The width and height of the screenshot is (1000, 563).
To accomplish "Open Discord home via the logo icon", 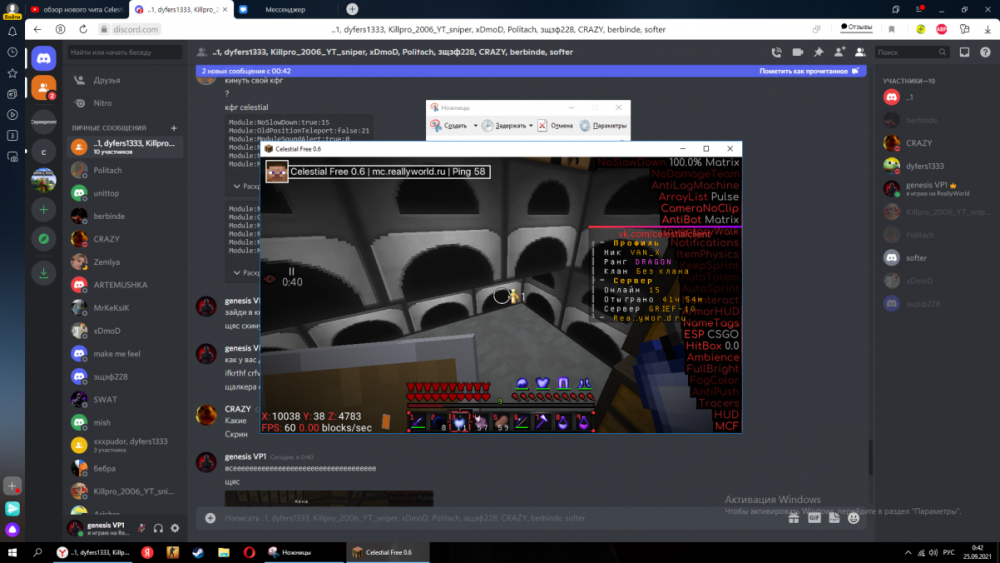I will click(43, 59).
